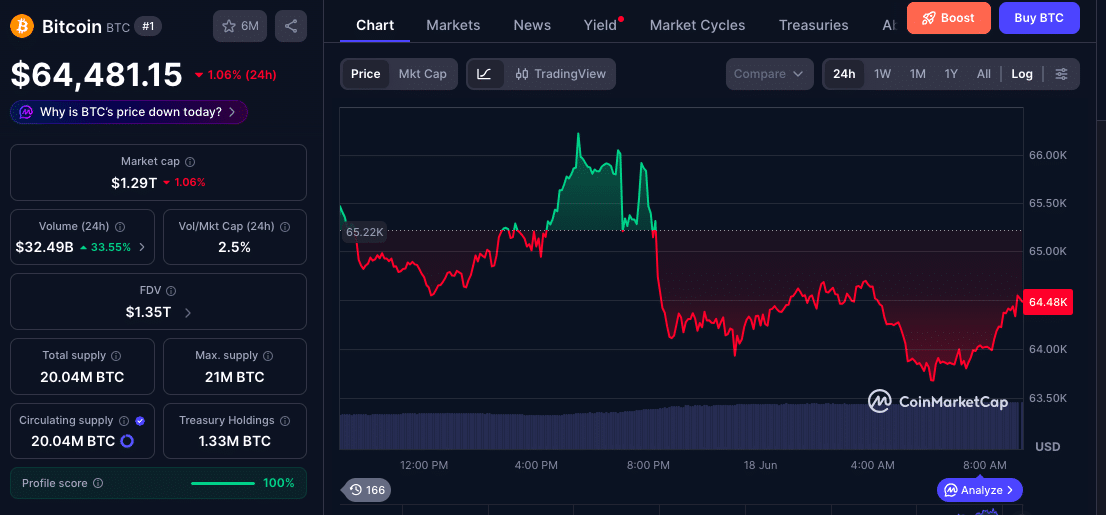
Task: Click the Analyze button
Action: point(979,490)
